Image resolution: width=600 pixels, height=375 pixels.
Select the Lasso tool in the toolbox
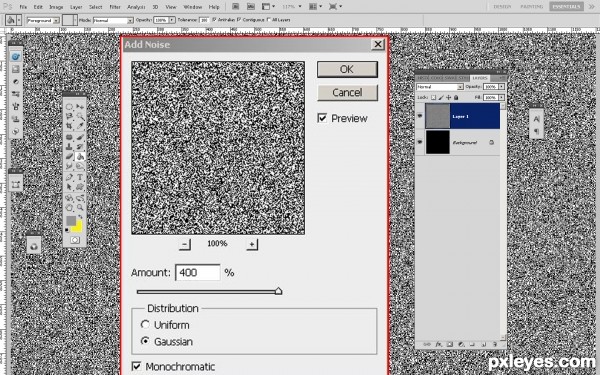click(x=69, y=116)
